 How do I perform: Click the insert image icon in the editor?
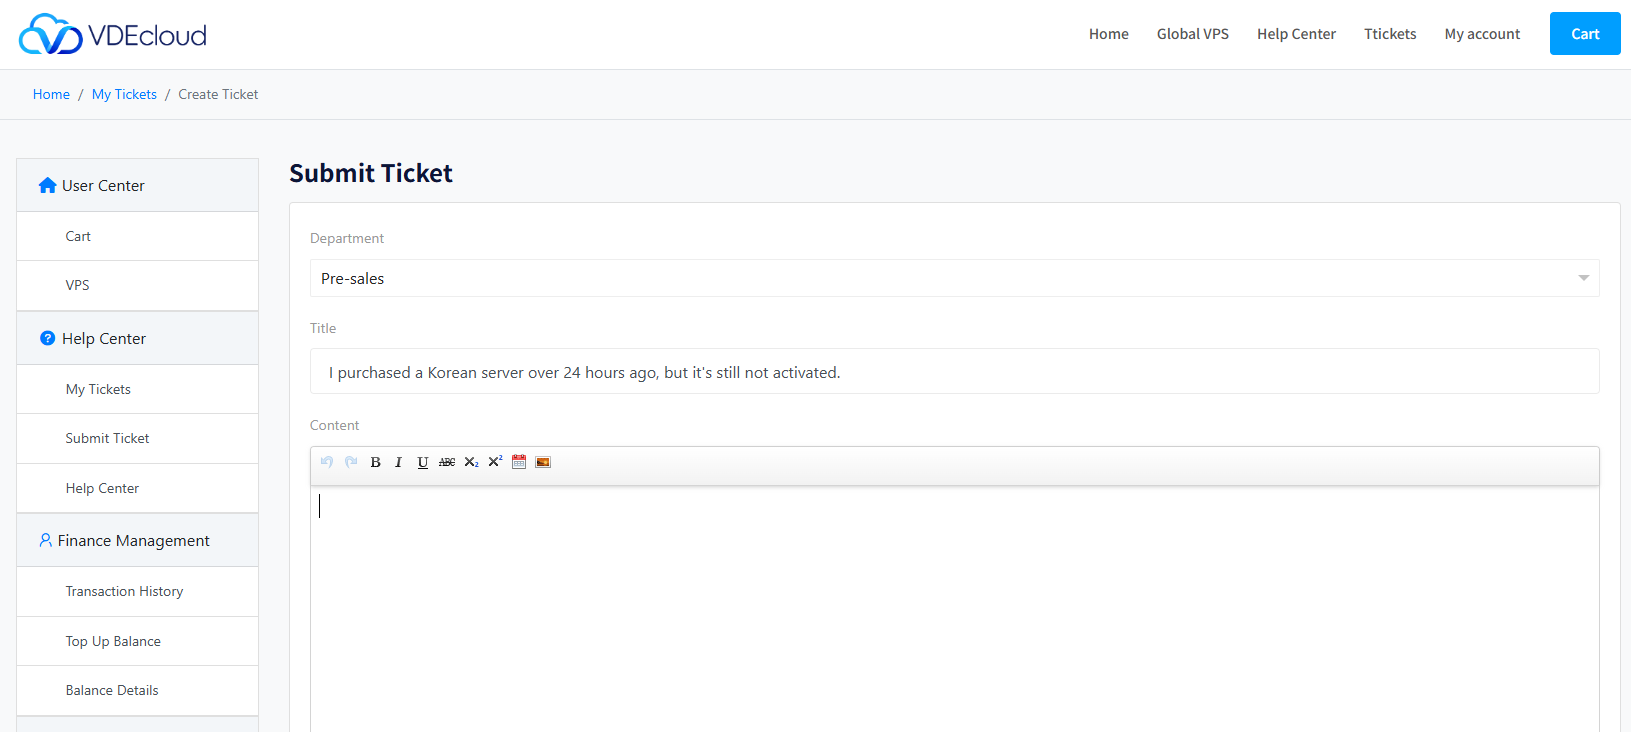coord(543,462)
